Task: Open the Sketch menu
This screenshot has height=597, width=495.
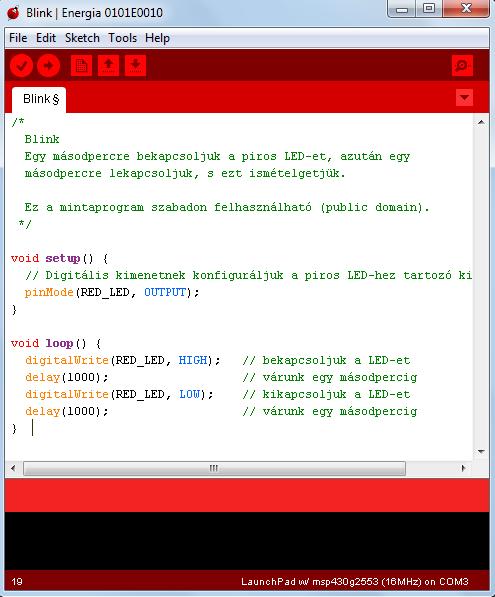Action: [x=82, y=38]
